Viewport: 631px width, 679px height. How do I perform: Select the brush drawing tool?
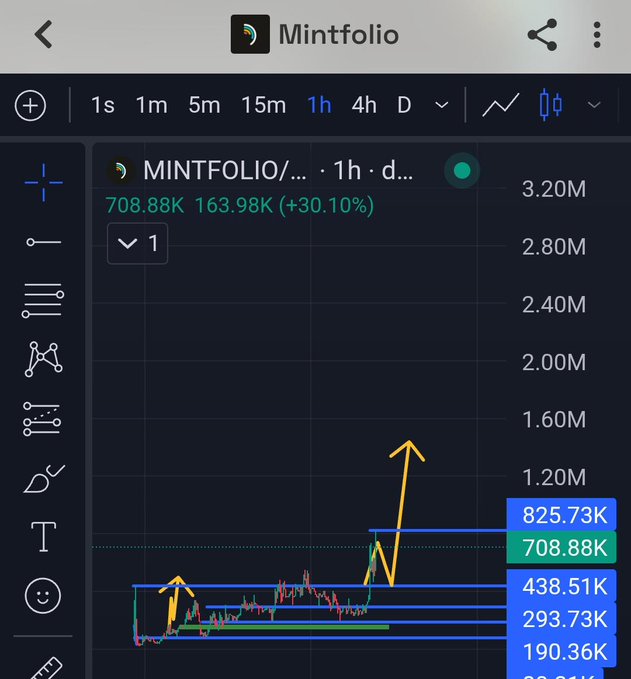44,479
